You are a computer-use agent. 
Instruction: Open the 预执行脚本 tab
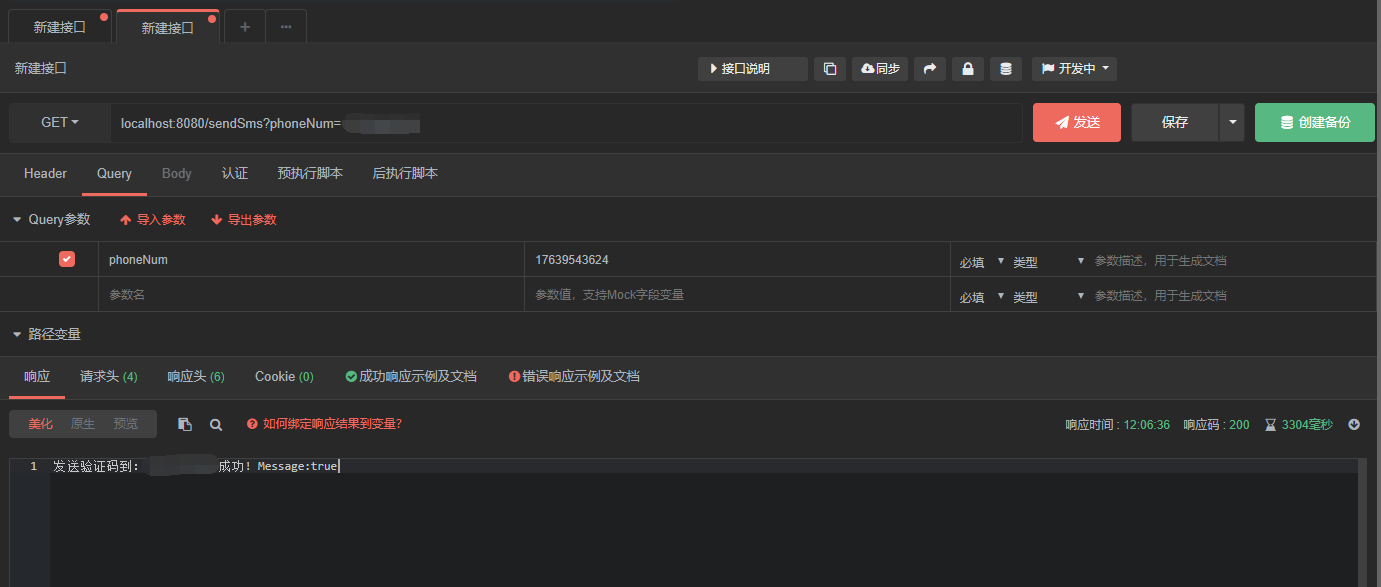(310, 173)
